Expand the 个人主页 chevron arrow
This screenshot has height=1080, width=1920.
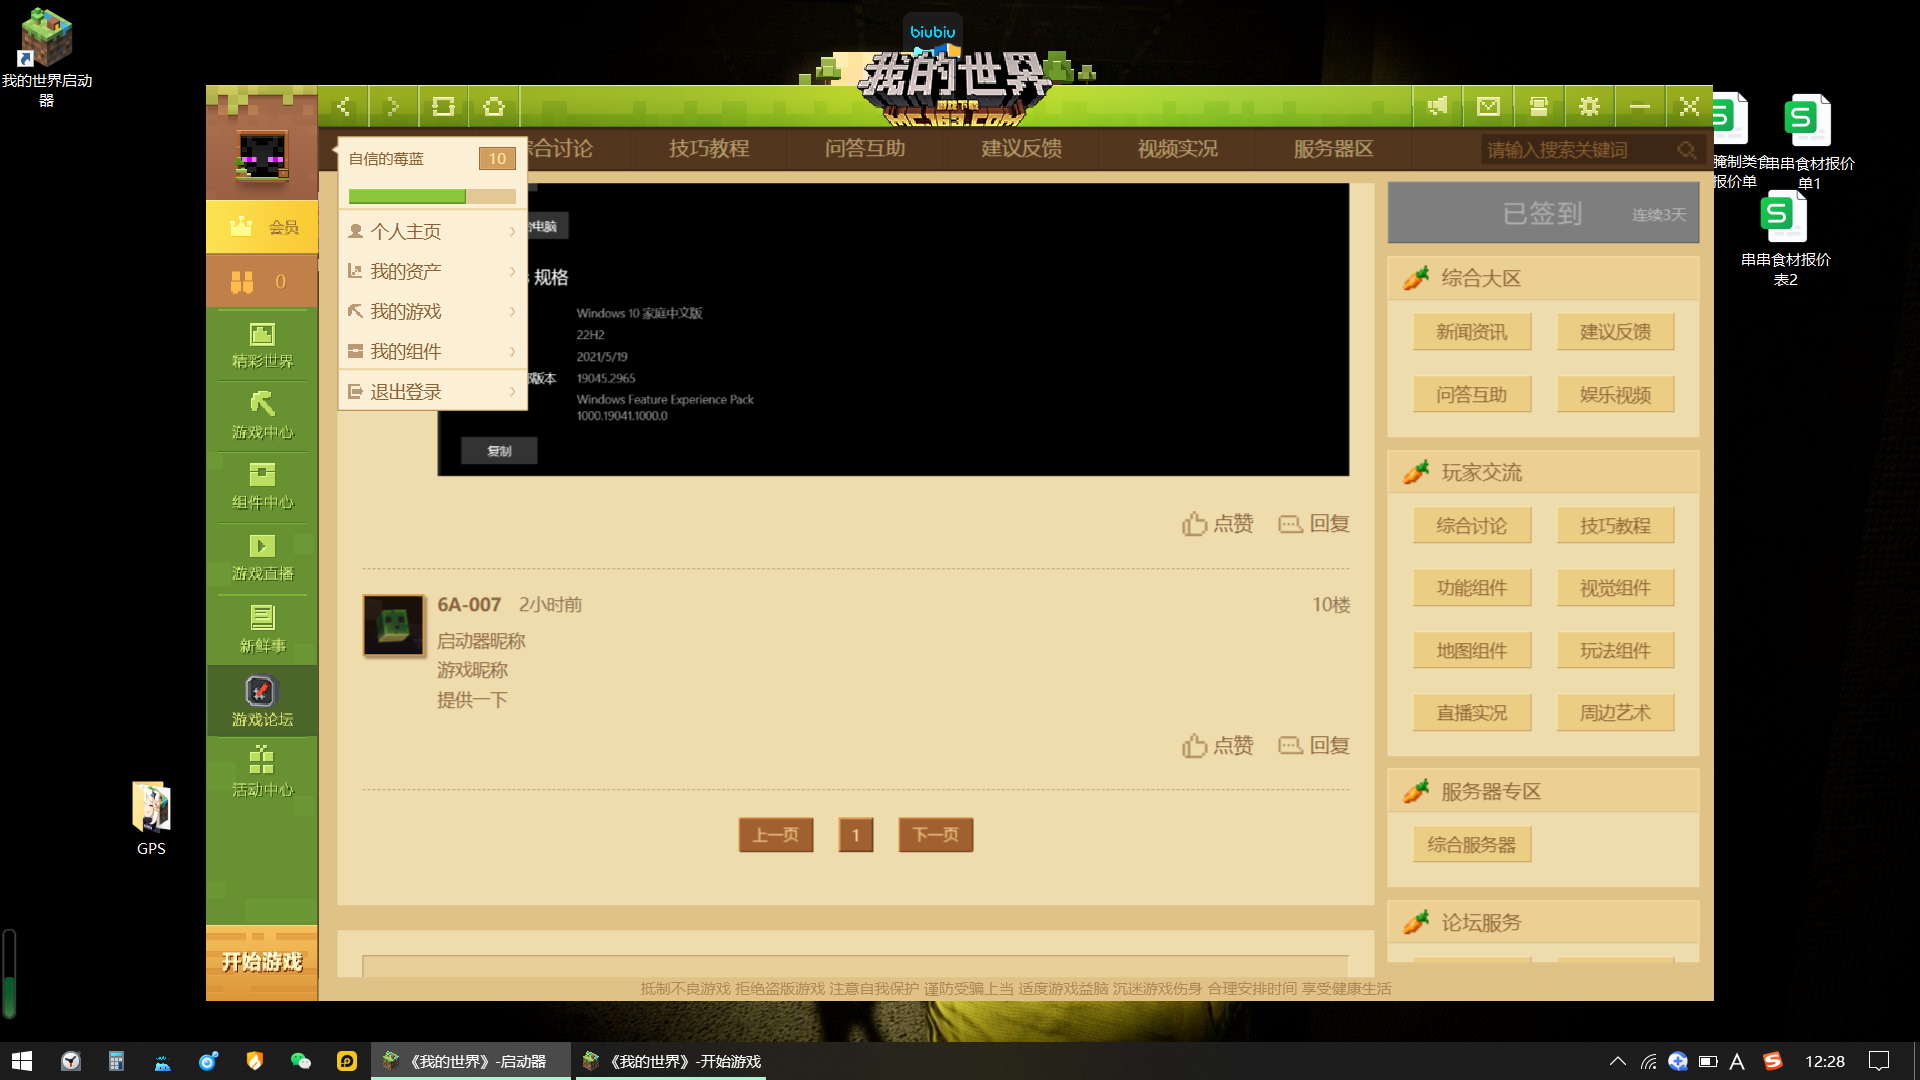(x=512, y=231)
